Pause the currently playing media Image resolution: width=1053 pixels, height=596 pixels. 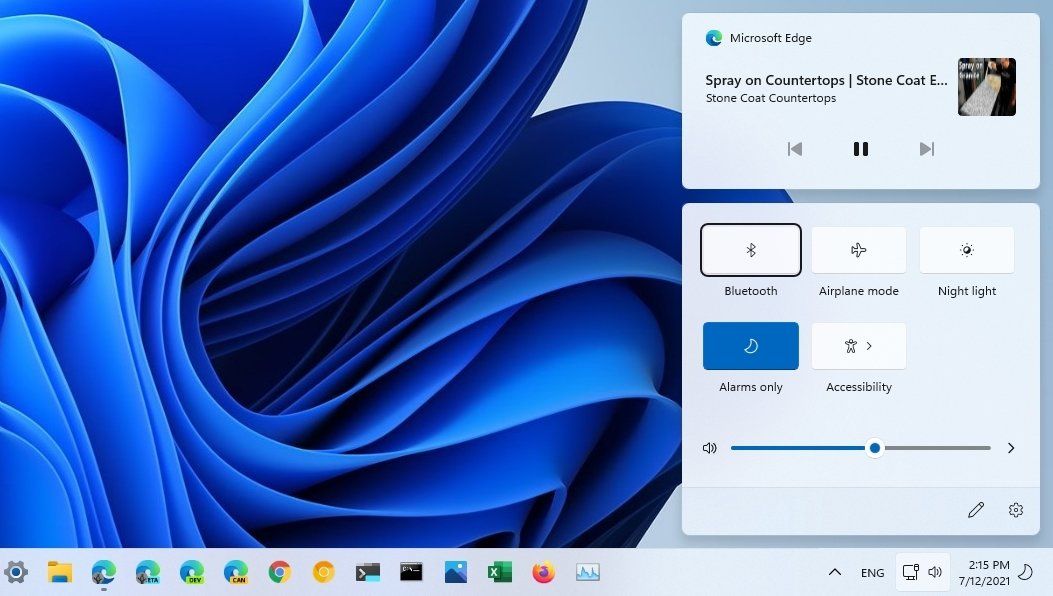click(861, 148)
